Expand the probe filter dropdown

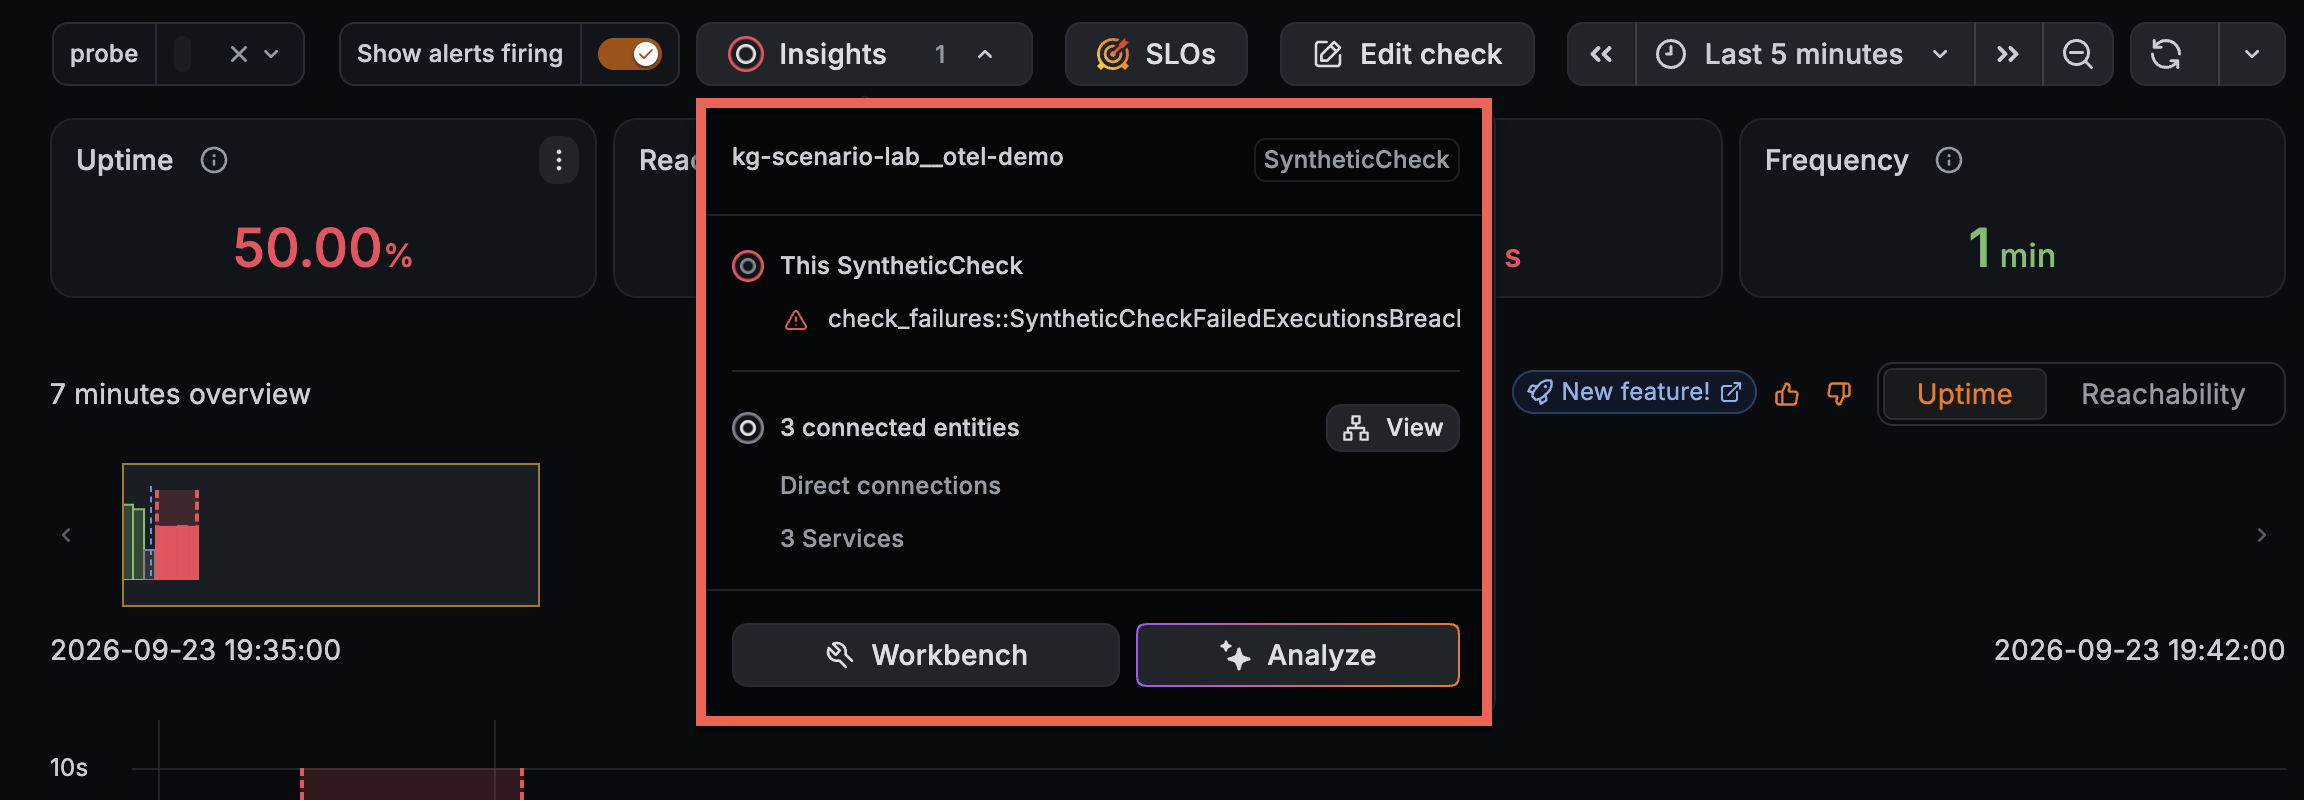point(271,54)
